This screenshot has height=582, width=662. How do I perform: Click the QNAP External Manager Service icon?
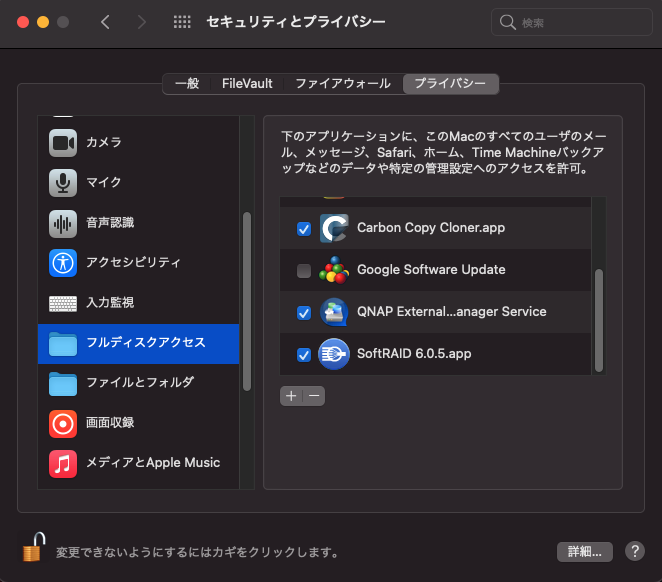[x=334, y=312]
